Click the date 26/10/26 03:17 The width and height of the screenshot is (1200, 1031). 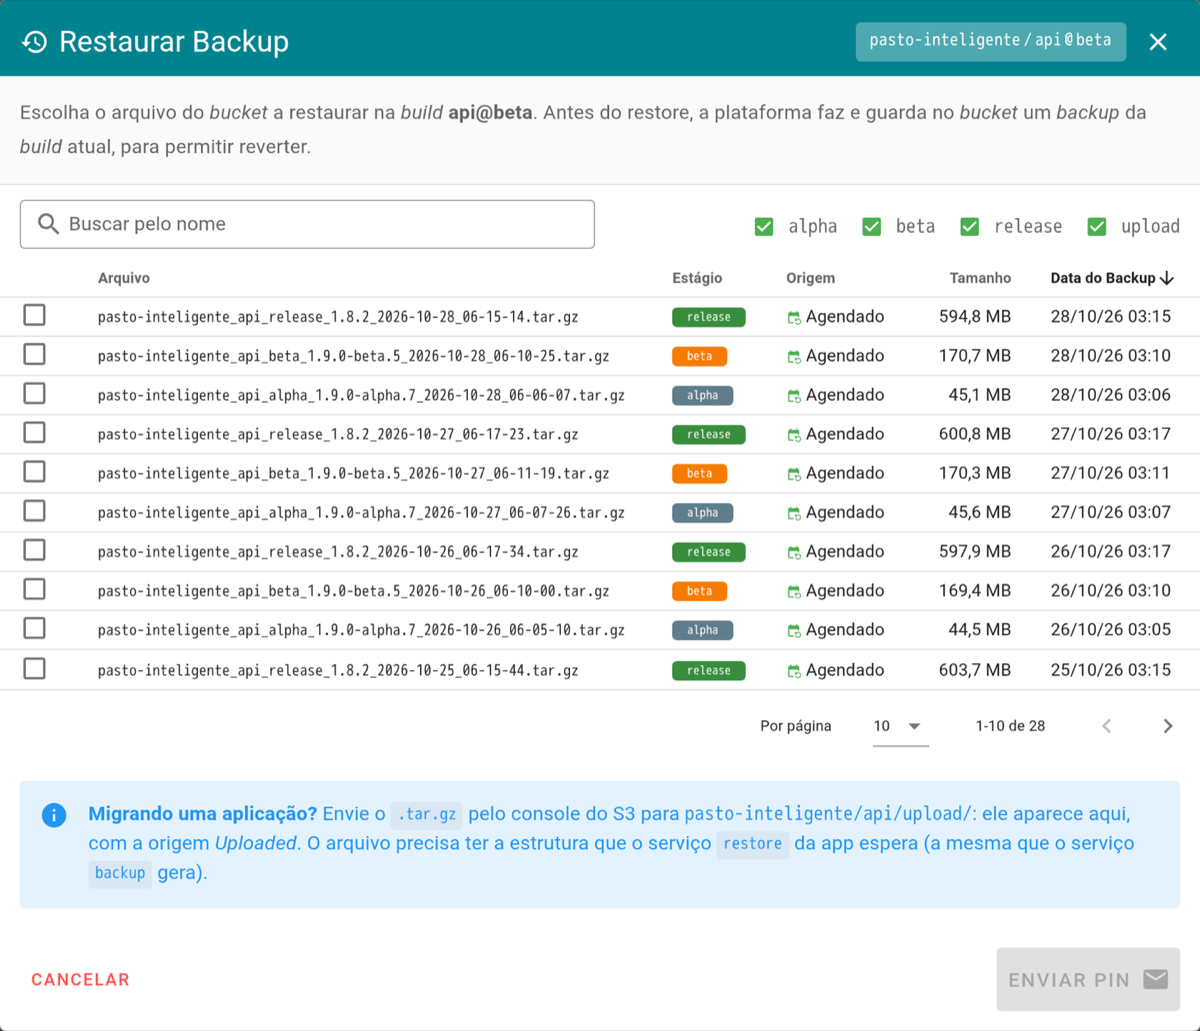1110,551
